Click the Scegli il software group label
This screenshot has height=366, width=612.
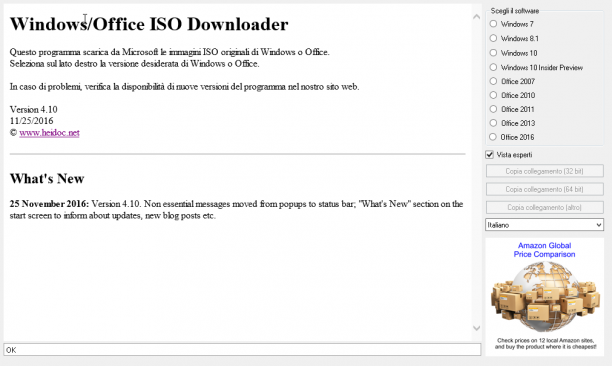click(514, 11)
